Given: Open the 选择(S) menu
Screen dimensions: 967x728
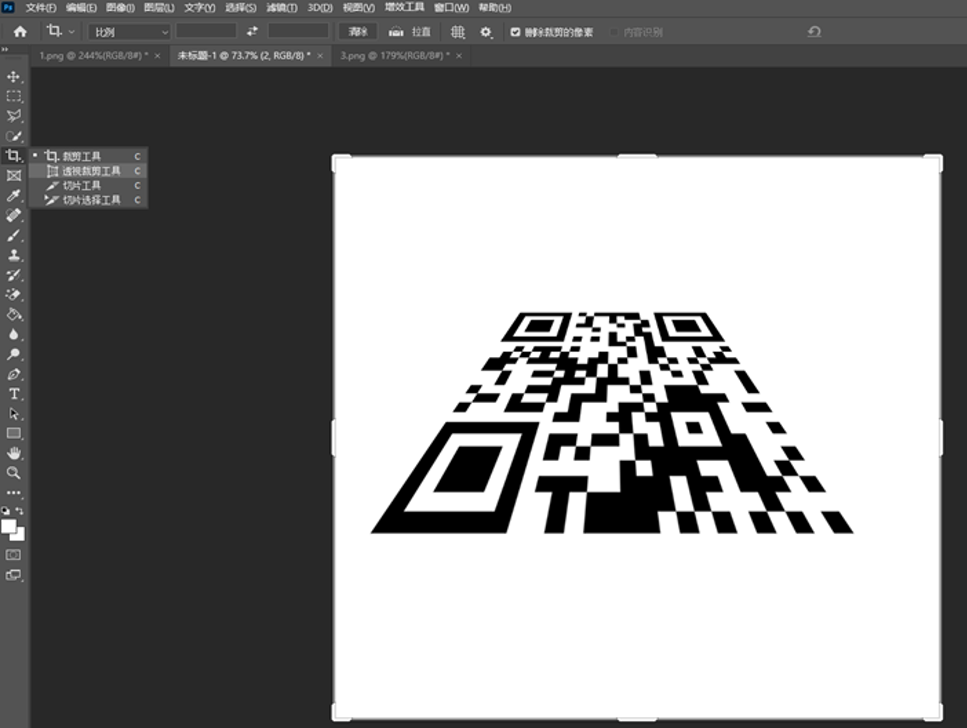Looking at the screenshot, I should pos(241,8).
